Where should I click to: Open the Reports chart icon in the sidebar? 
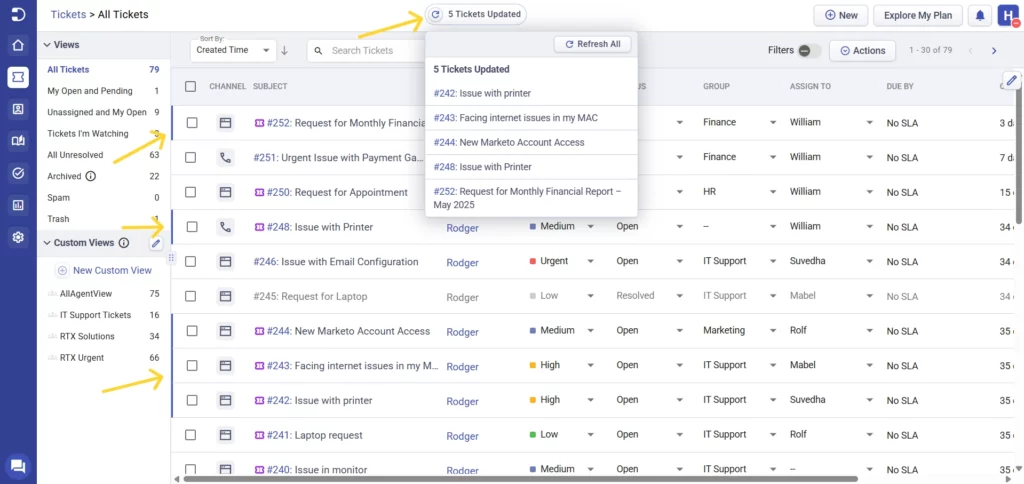[x=18, y=205]
